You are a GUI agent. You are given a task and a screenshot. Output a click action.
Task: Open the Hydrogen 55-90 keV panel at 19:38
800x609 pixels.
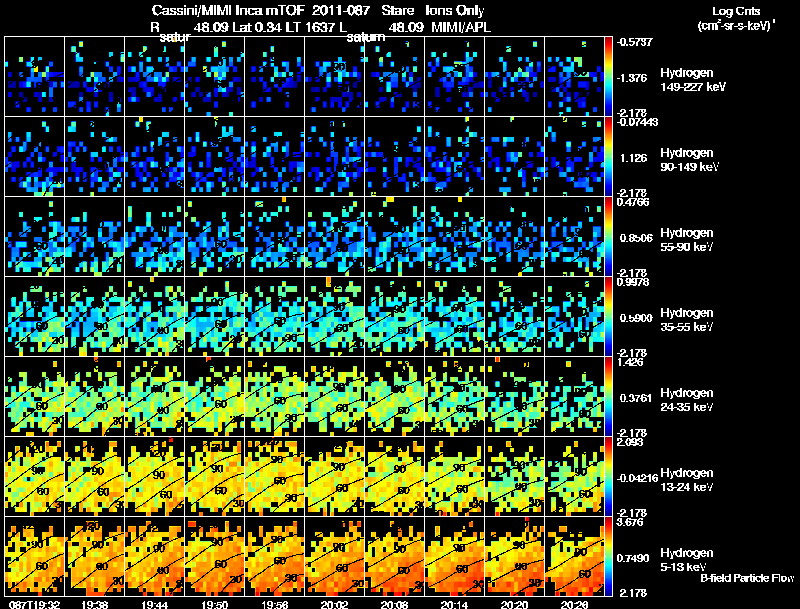[94, 236]
